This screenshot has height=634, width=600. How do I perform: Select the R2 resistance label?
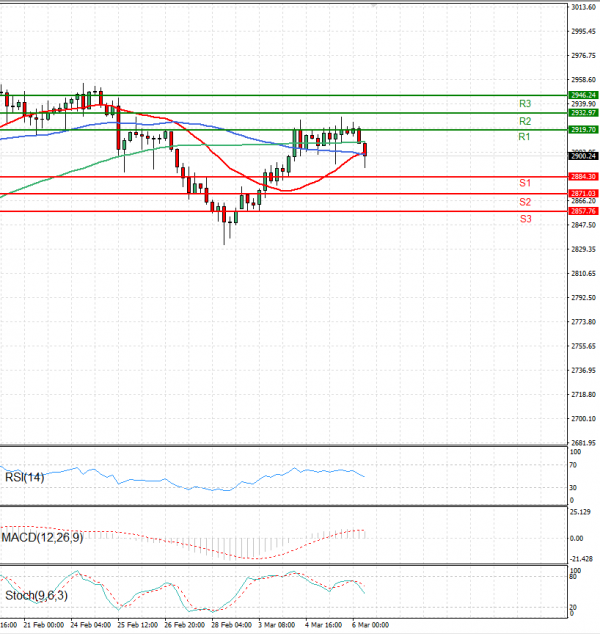coord(524,121)
